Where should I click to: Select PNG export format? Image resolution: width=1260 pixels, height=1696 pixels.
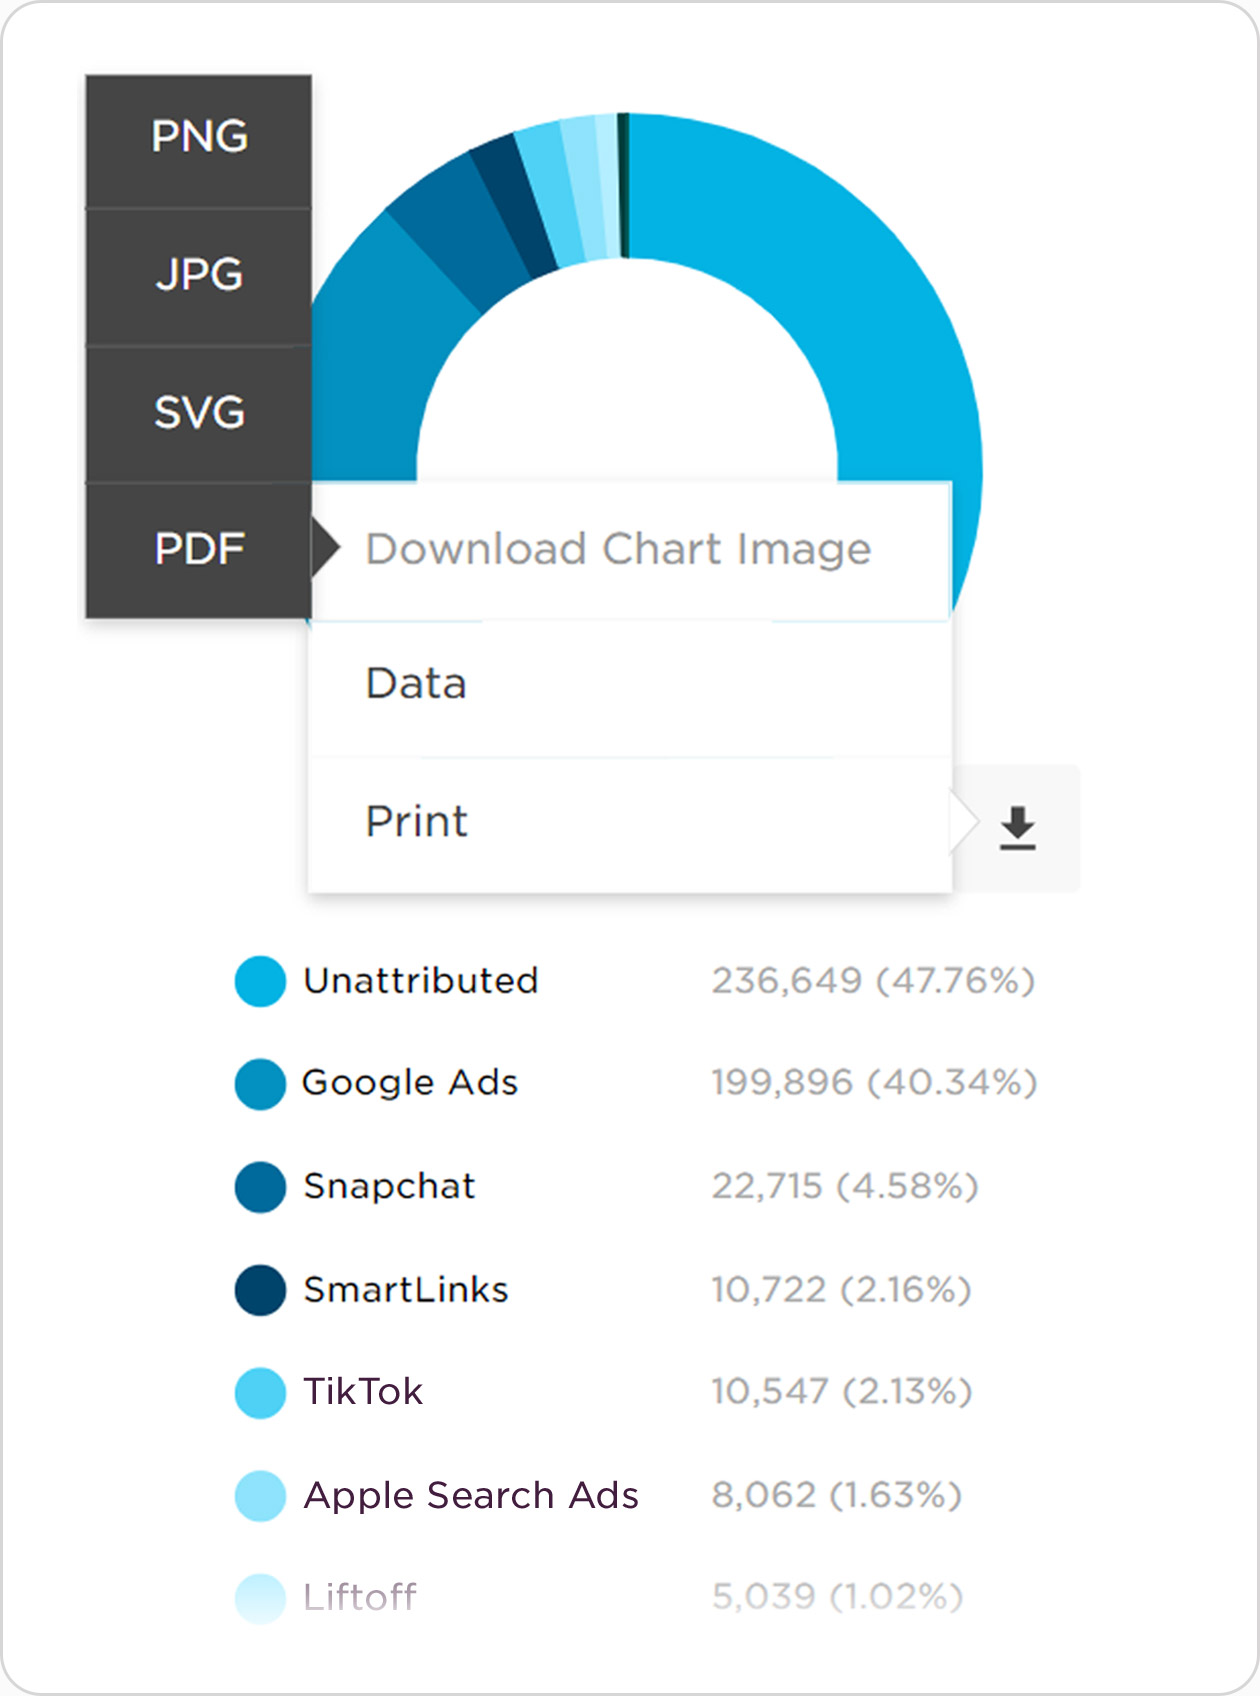click(199, 137)
